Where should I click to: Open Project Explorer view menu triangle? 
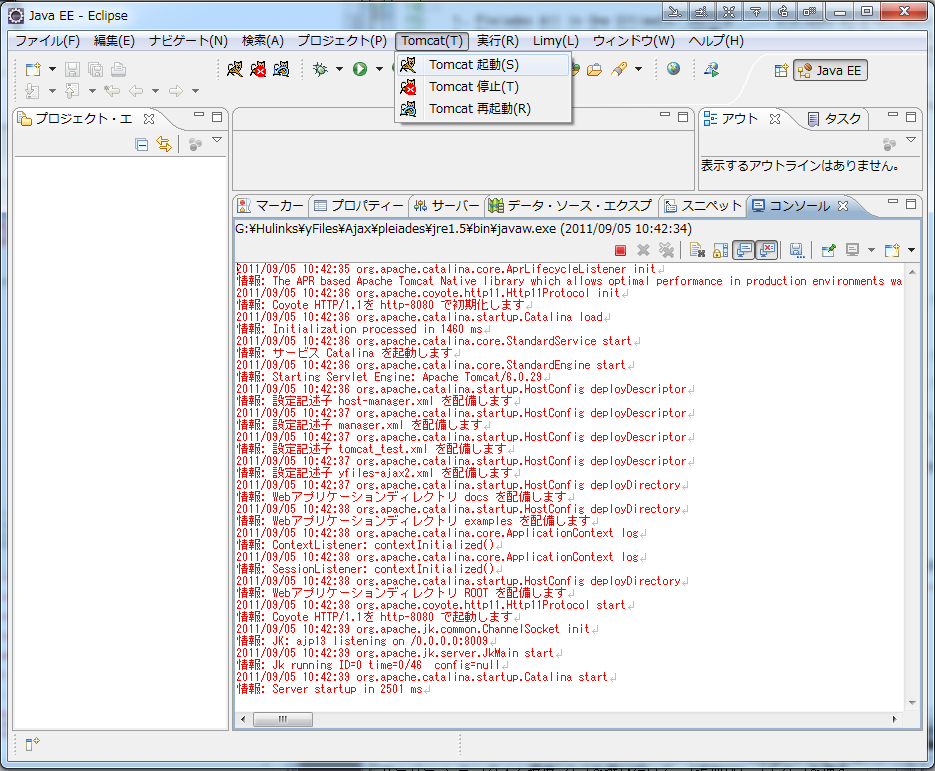(217, 140)
